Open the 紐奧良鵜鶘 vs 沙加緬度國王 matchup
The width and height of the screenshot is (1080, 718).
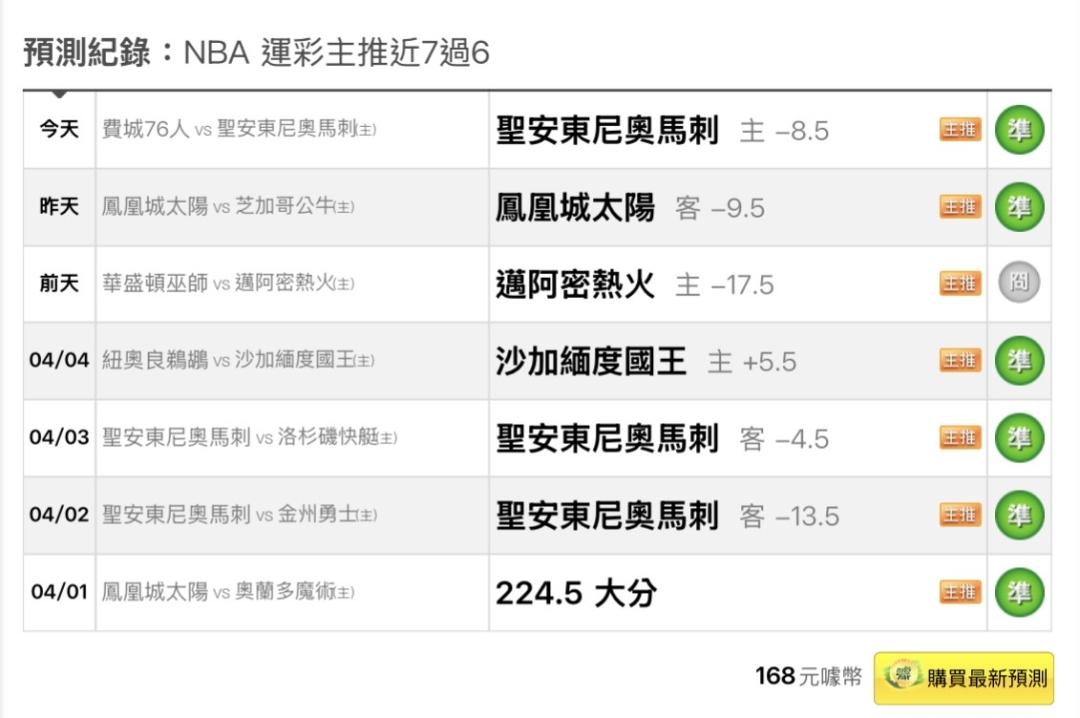point(238,361)
